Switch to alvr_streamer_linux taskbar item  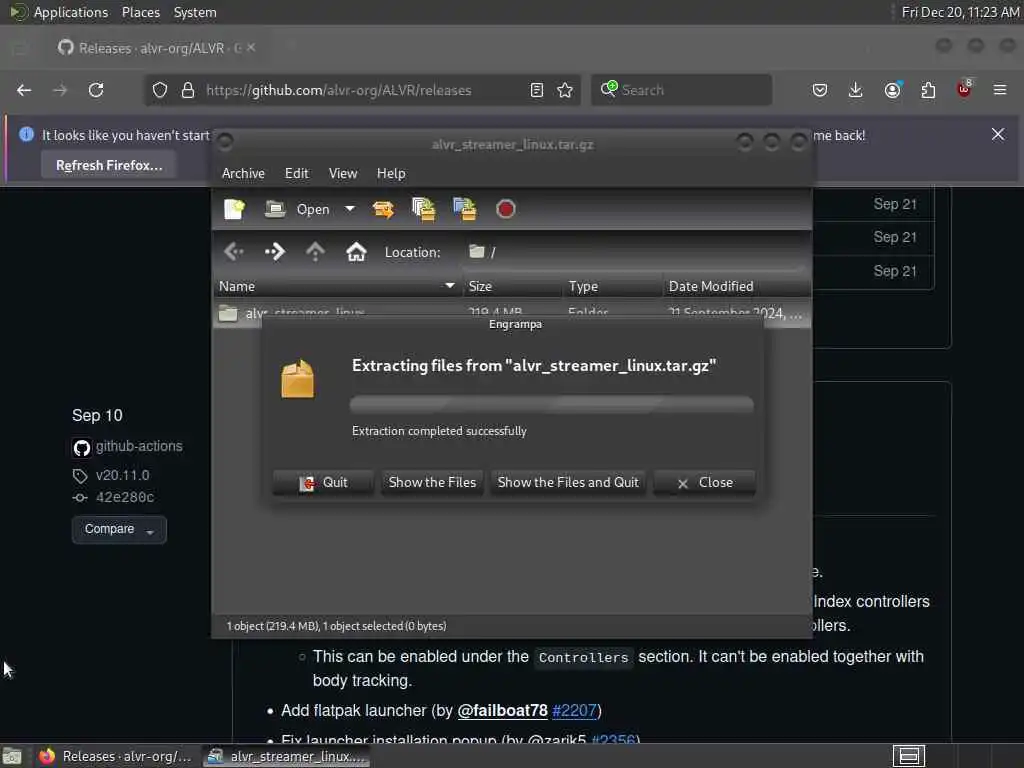click(x=286, y=756)
